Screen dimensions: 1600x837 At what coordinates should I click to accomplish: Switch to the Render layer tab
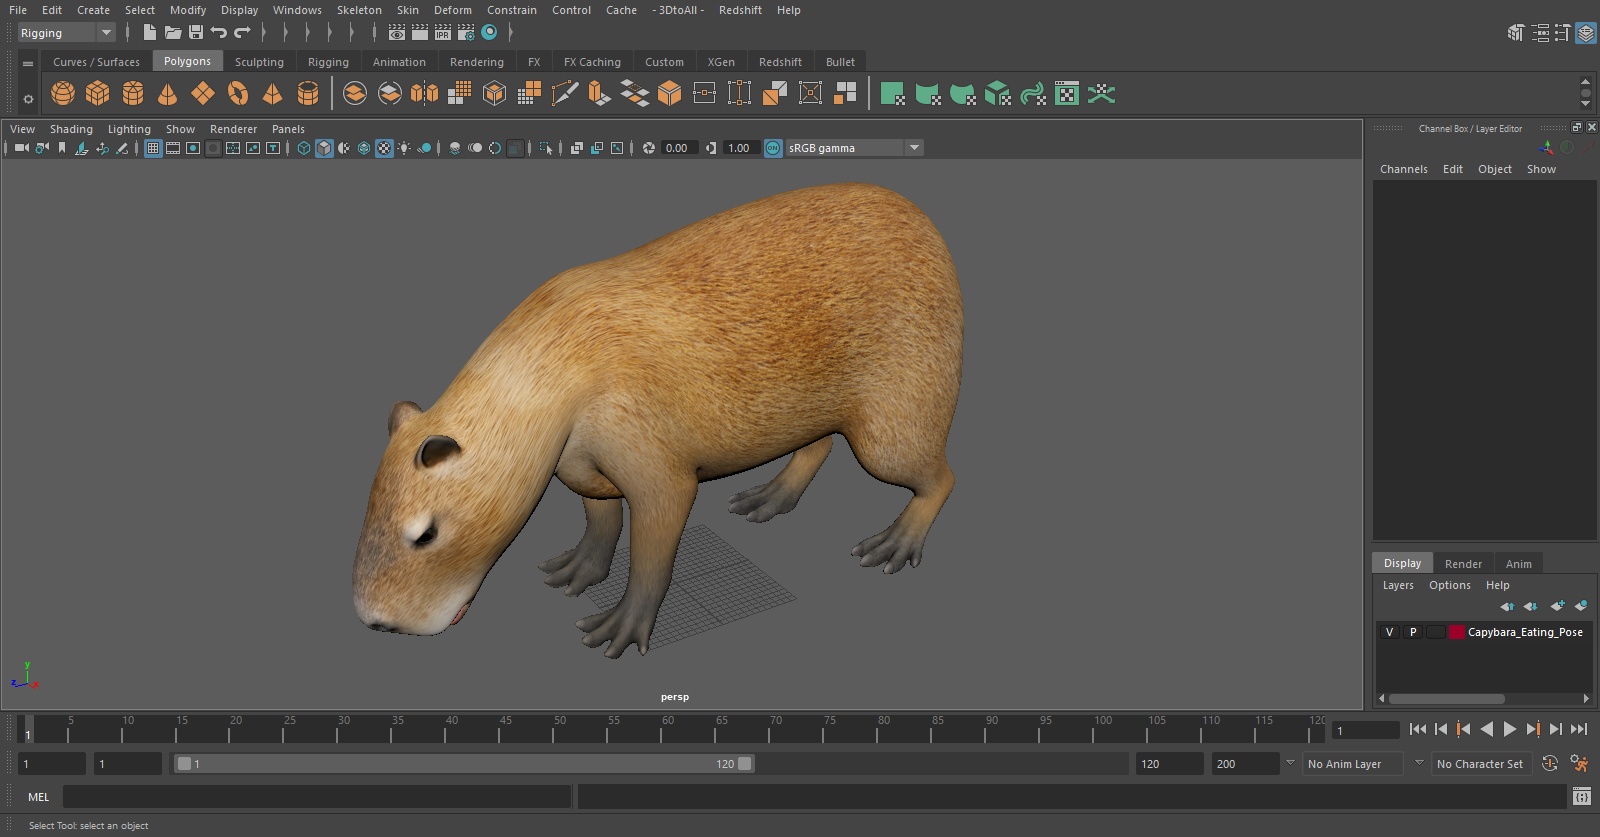point(1463,564)
